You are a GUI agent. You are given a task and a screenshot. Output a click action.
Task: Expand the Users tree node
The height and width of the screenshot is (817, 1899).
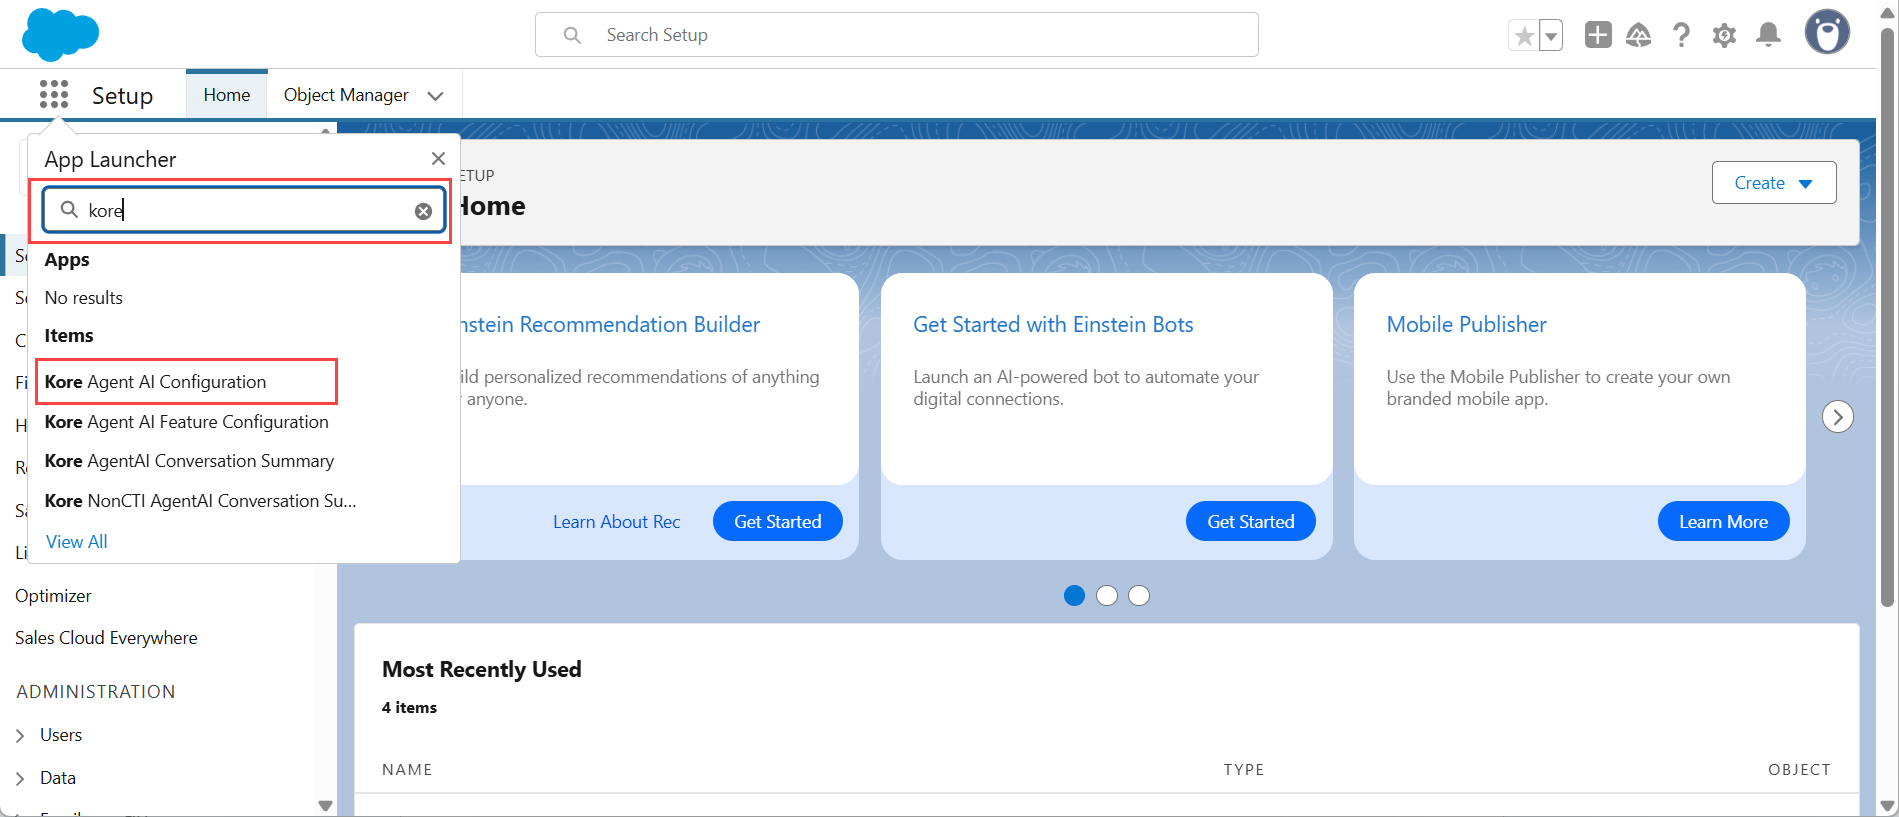pyautogui.click(x=20, y=735)
